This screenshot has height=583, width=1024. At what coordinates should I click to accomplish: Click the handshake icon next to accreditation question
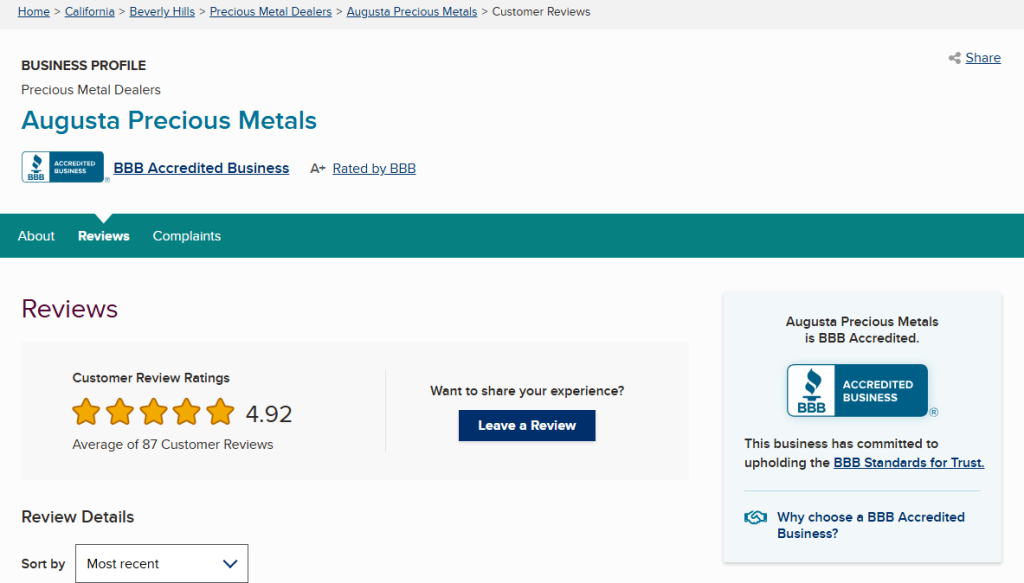click(x=755, y=517)
